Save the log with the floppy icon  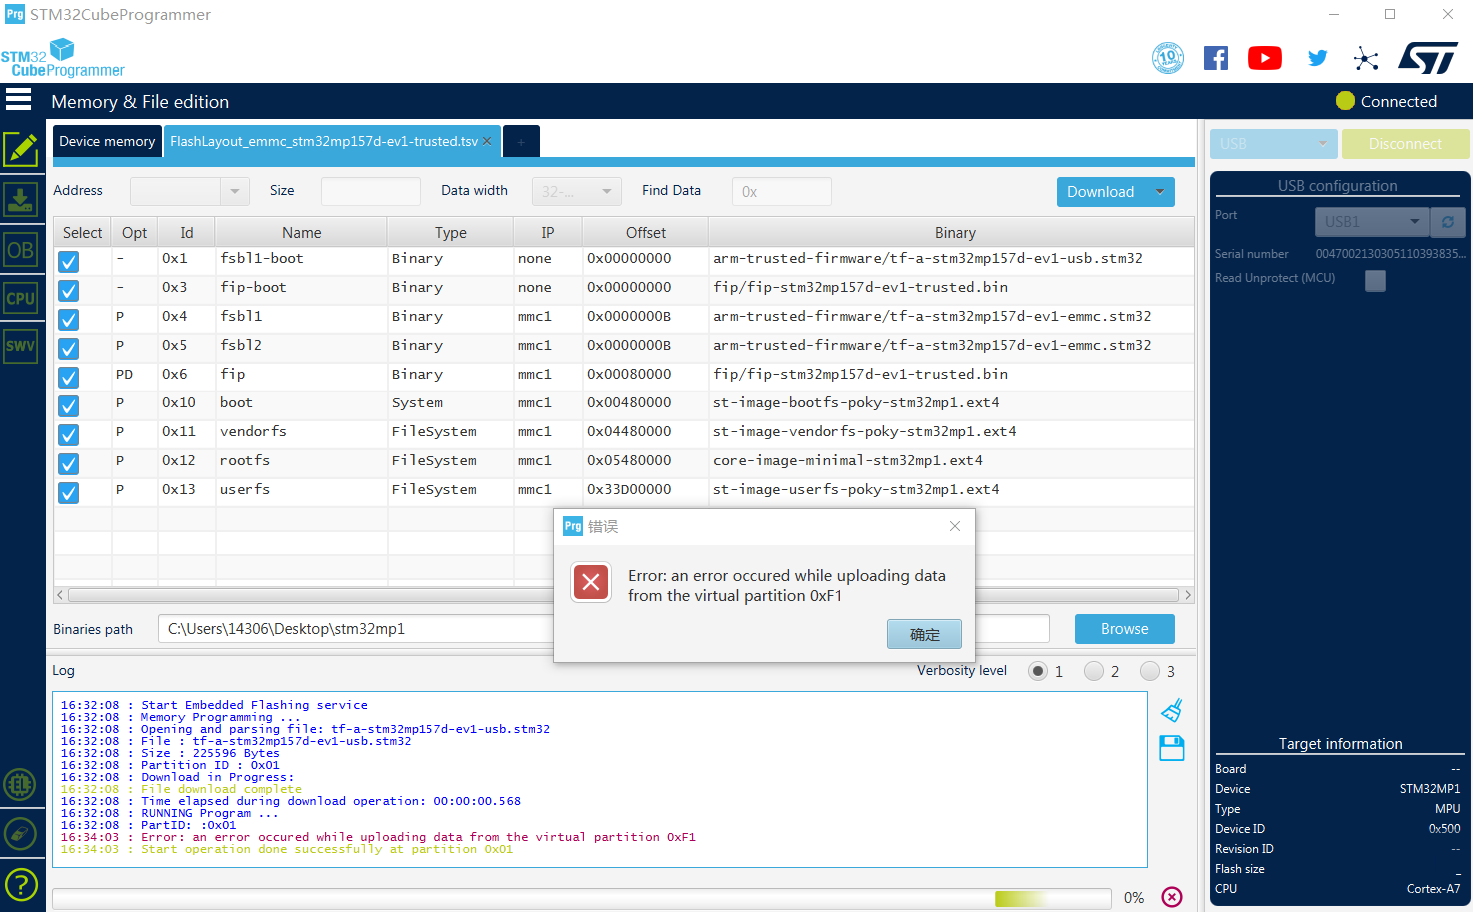click(1172, 748)
